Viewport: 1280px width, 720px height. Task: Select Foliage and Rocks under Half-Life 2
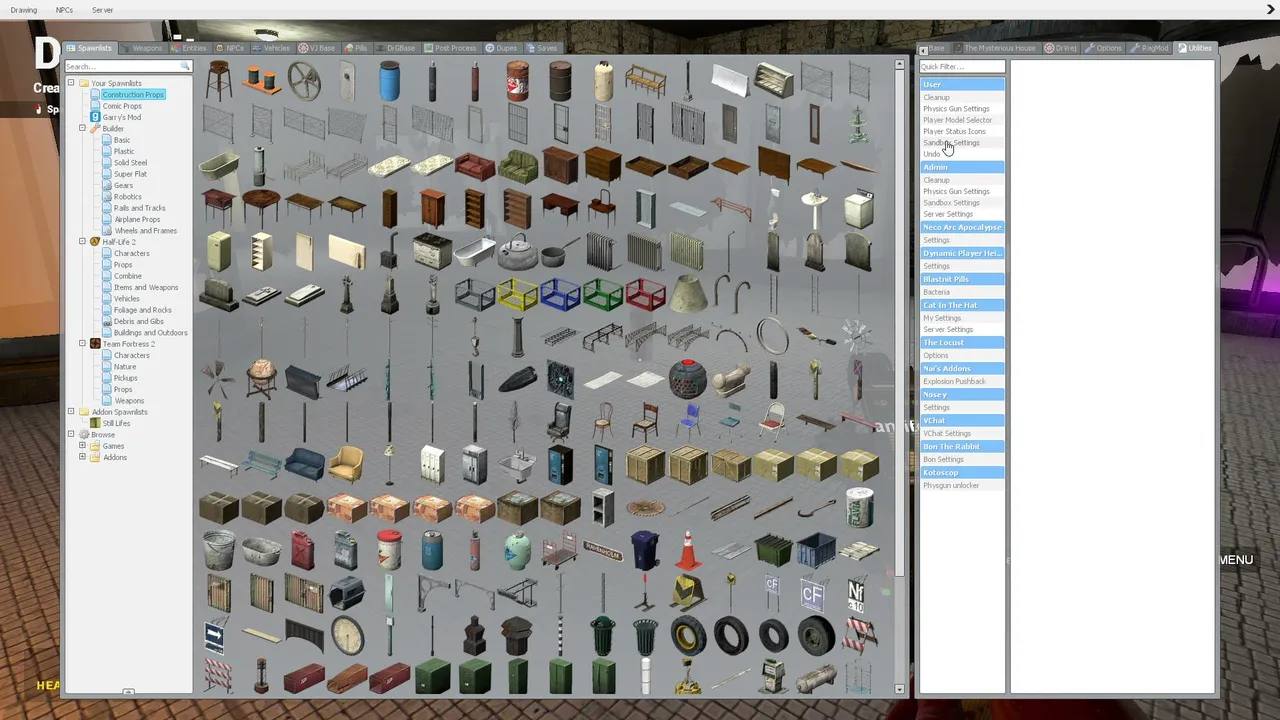coord(142,310)
